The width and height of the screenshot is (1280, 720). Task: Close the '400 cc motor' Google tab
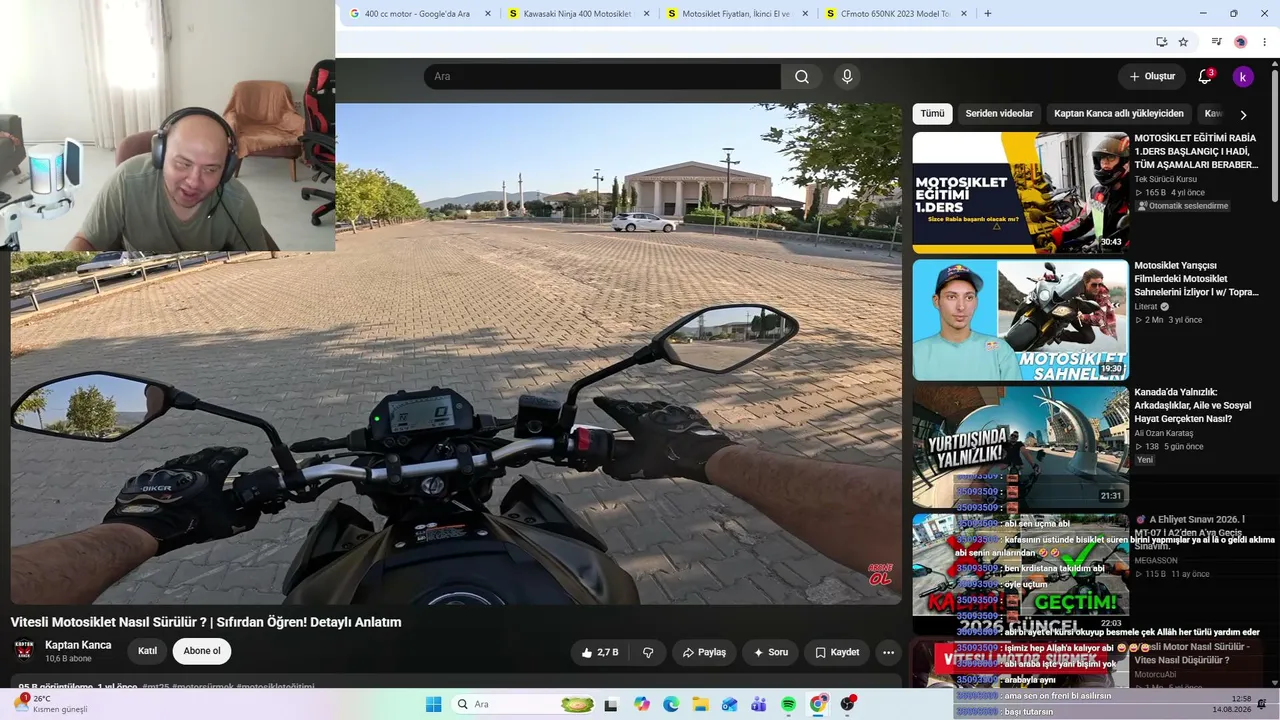[x=488, y=14]
